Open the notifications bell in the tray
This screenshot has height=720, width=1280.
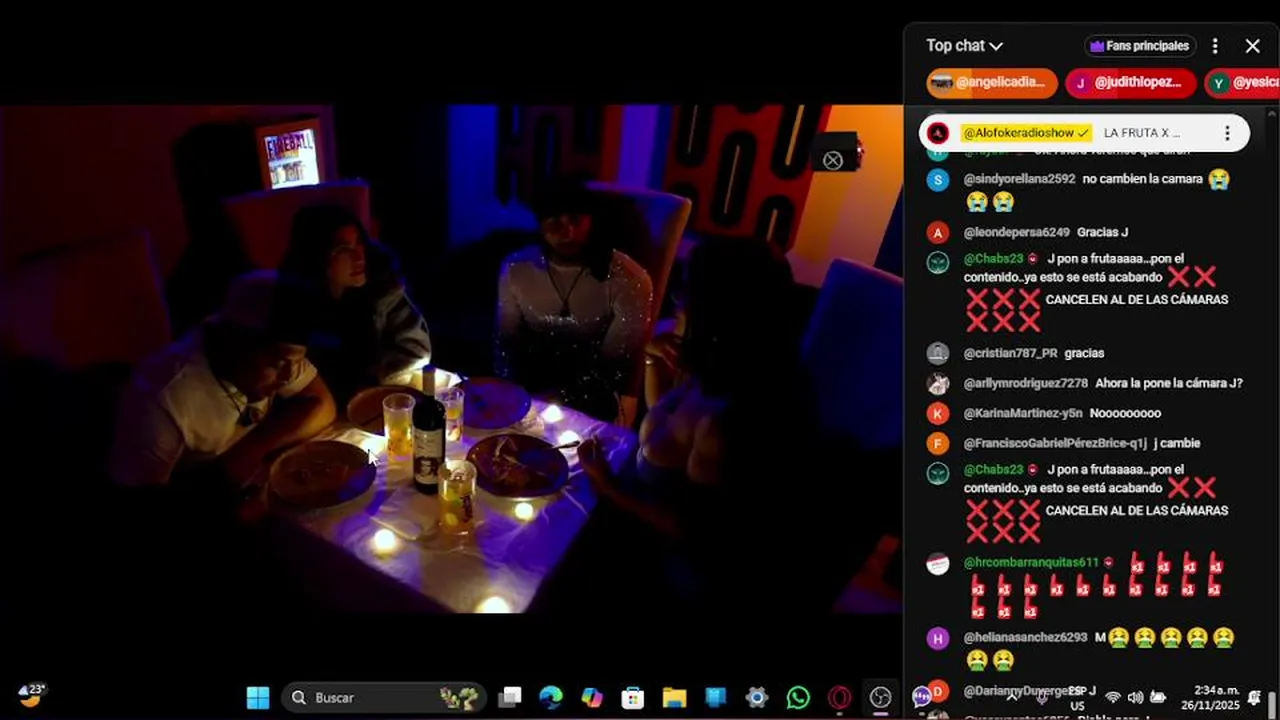point(1256,697)
